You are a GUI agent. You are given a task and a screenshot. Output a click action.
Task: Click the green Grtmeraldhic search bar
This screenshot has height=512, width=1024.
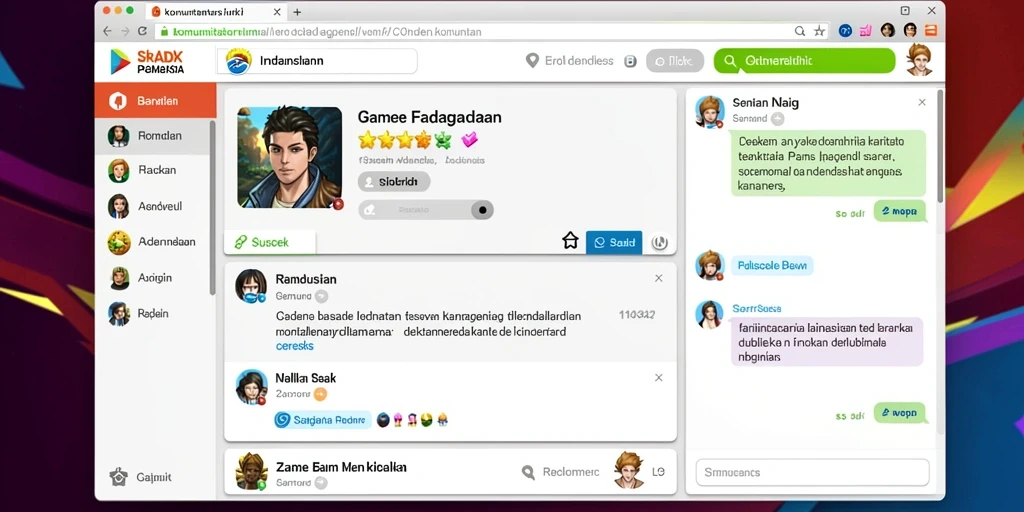click(804, 61)
